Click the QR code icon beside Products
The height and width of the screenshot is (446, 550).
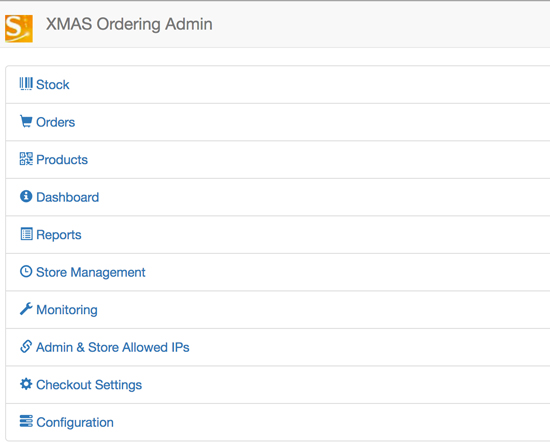tap(26, 159)
